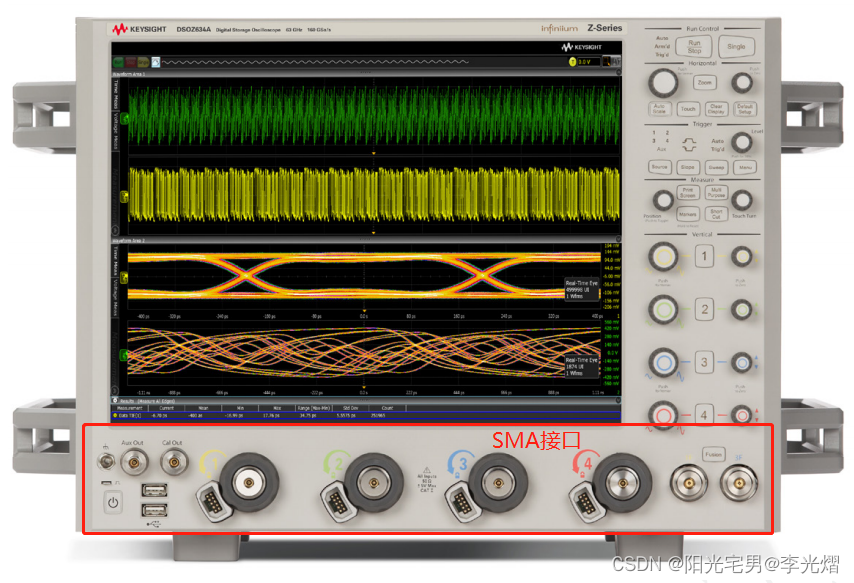Click the Aux Out connector
The height and width of the screenshot is (583, 854).
133,463
